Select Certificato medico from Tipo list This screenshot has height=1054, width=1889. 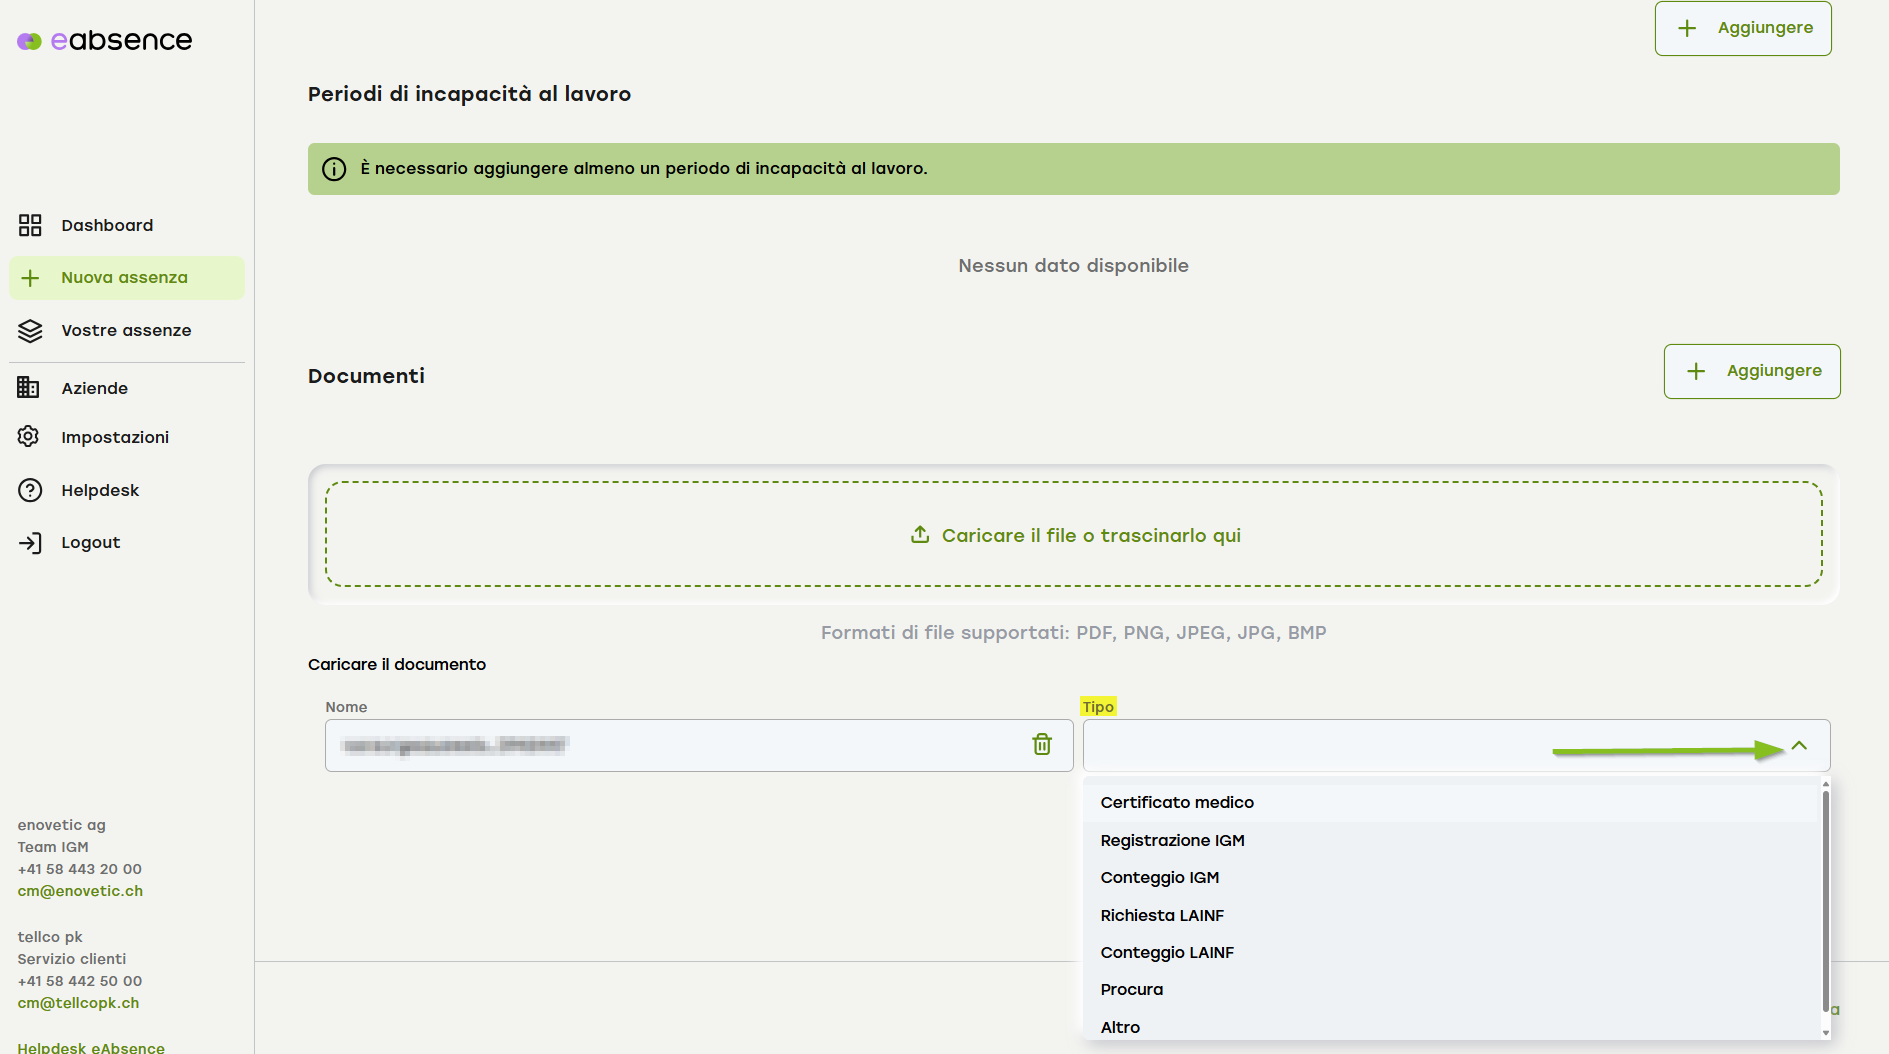[1177, 803]
